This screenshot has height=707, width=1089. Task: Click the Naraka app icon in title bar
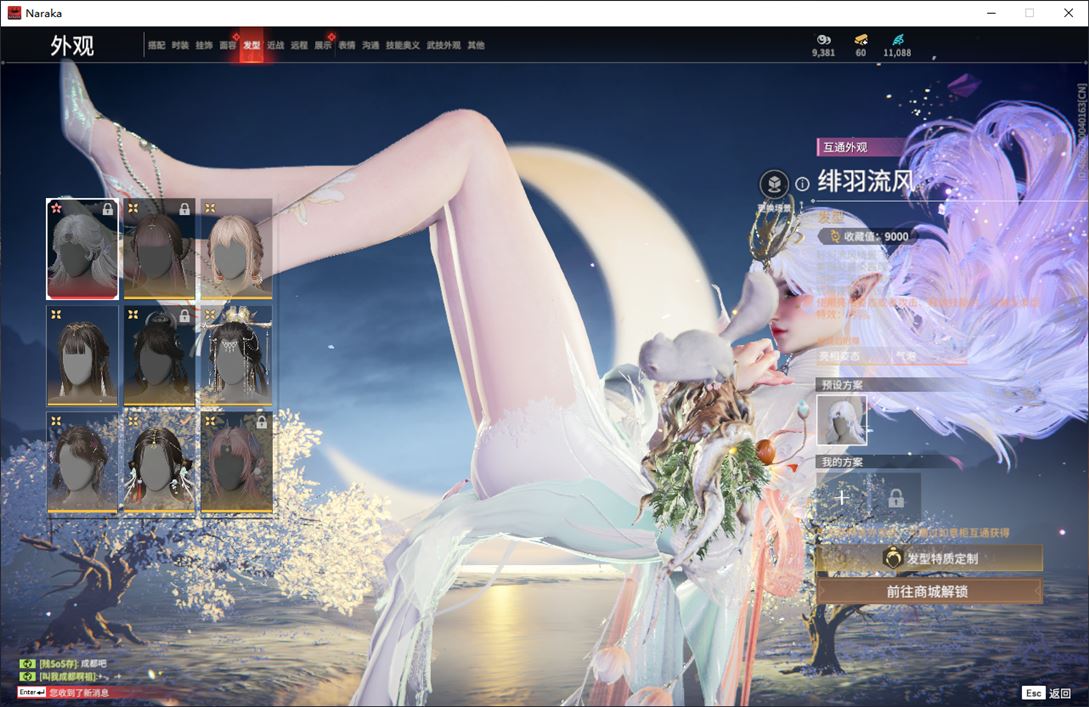pyautogui.click(x=14, y=13)
